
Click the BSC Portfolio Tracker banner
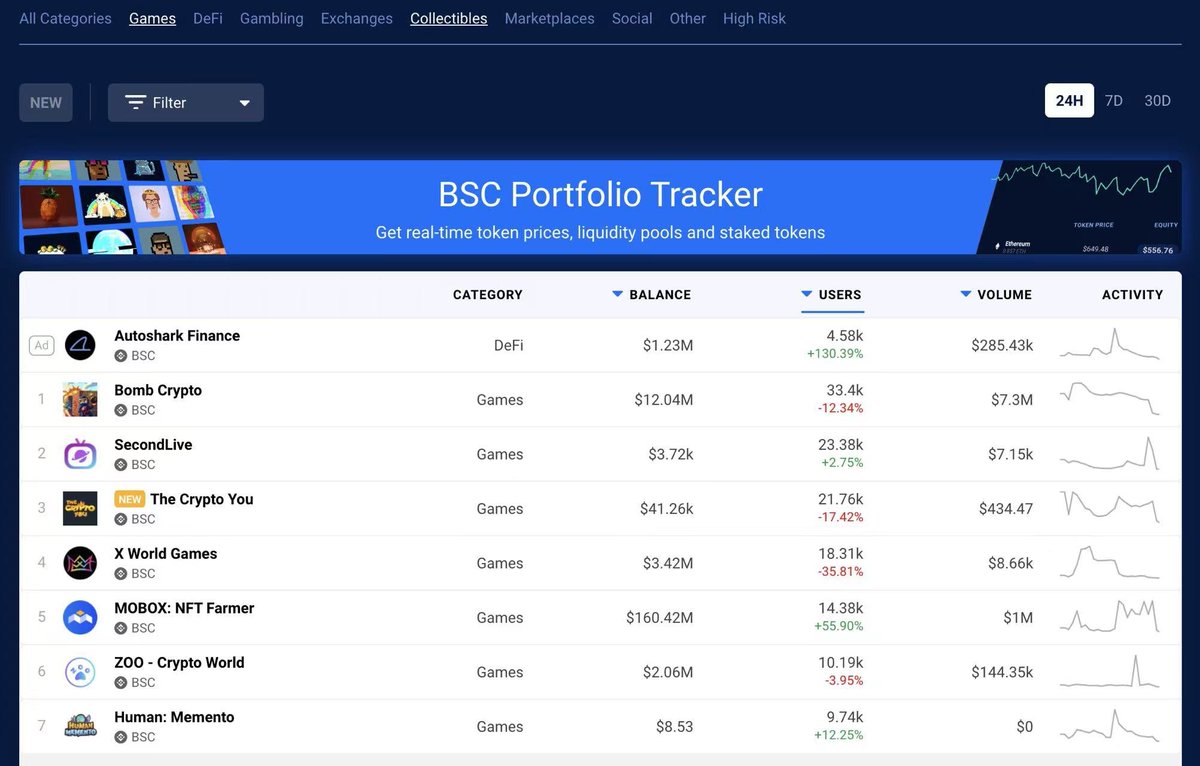[x=600, y=207]
